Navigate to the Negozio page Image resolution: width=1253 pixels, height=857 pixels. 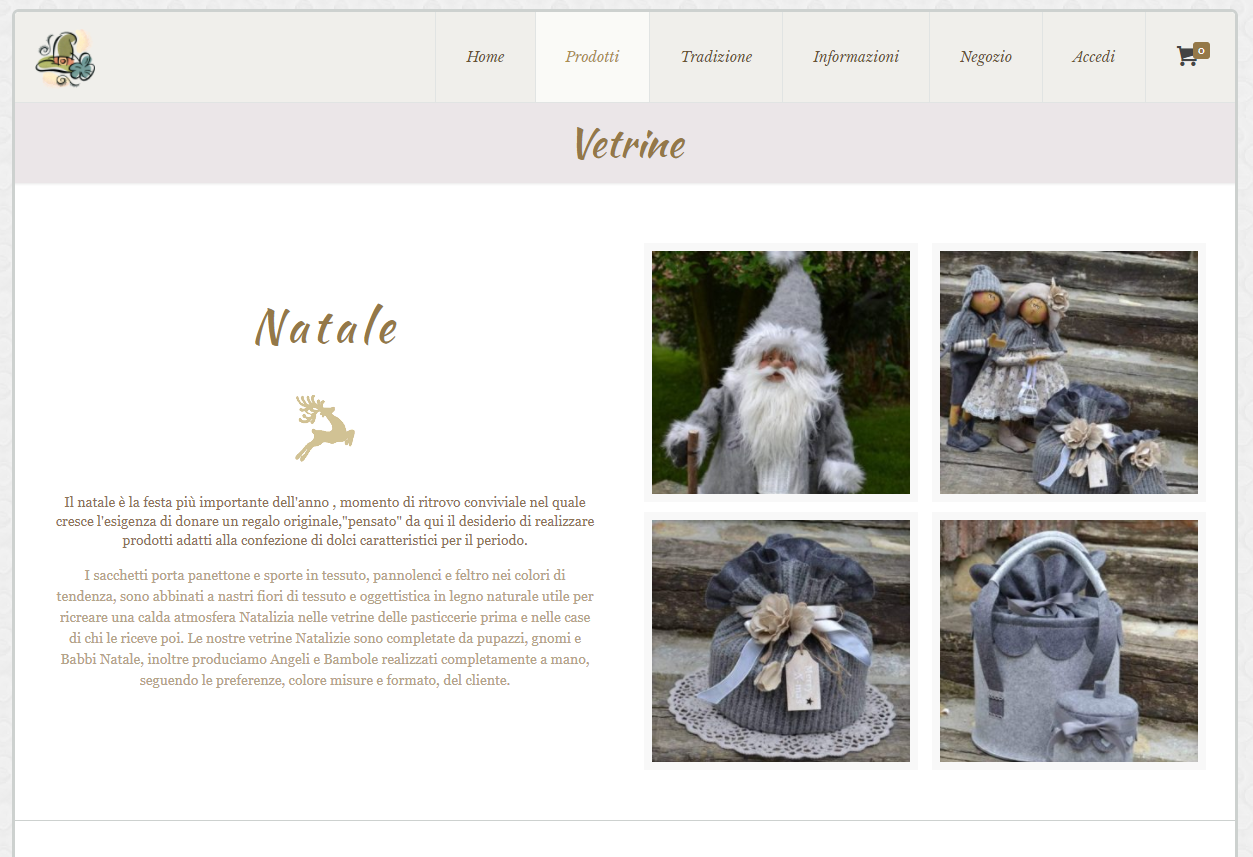pos(986,57)
